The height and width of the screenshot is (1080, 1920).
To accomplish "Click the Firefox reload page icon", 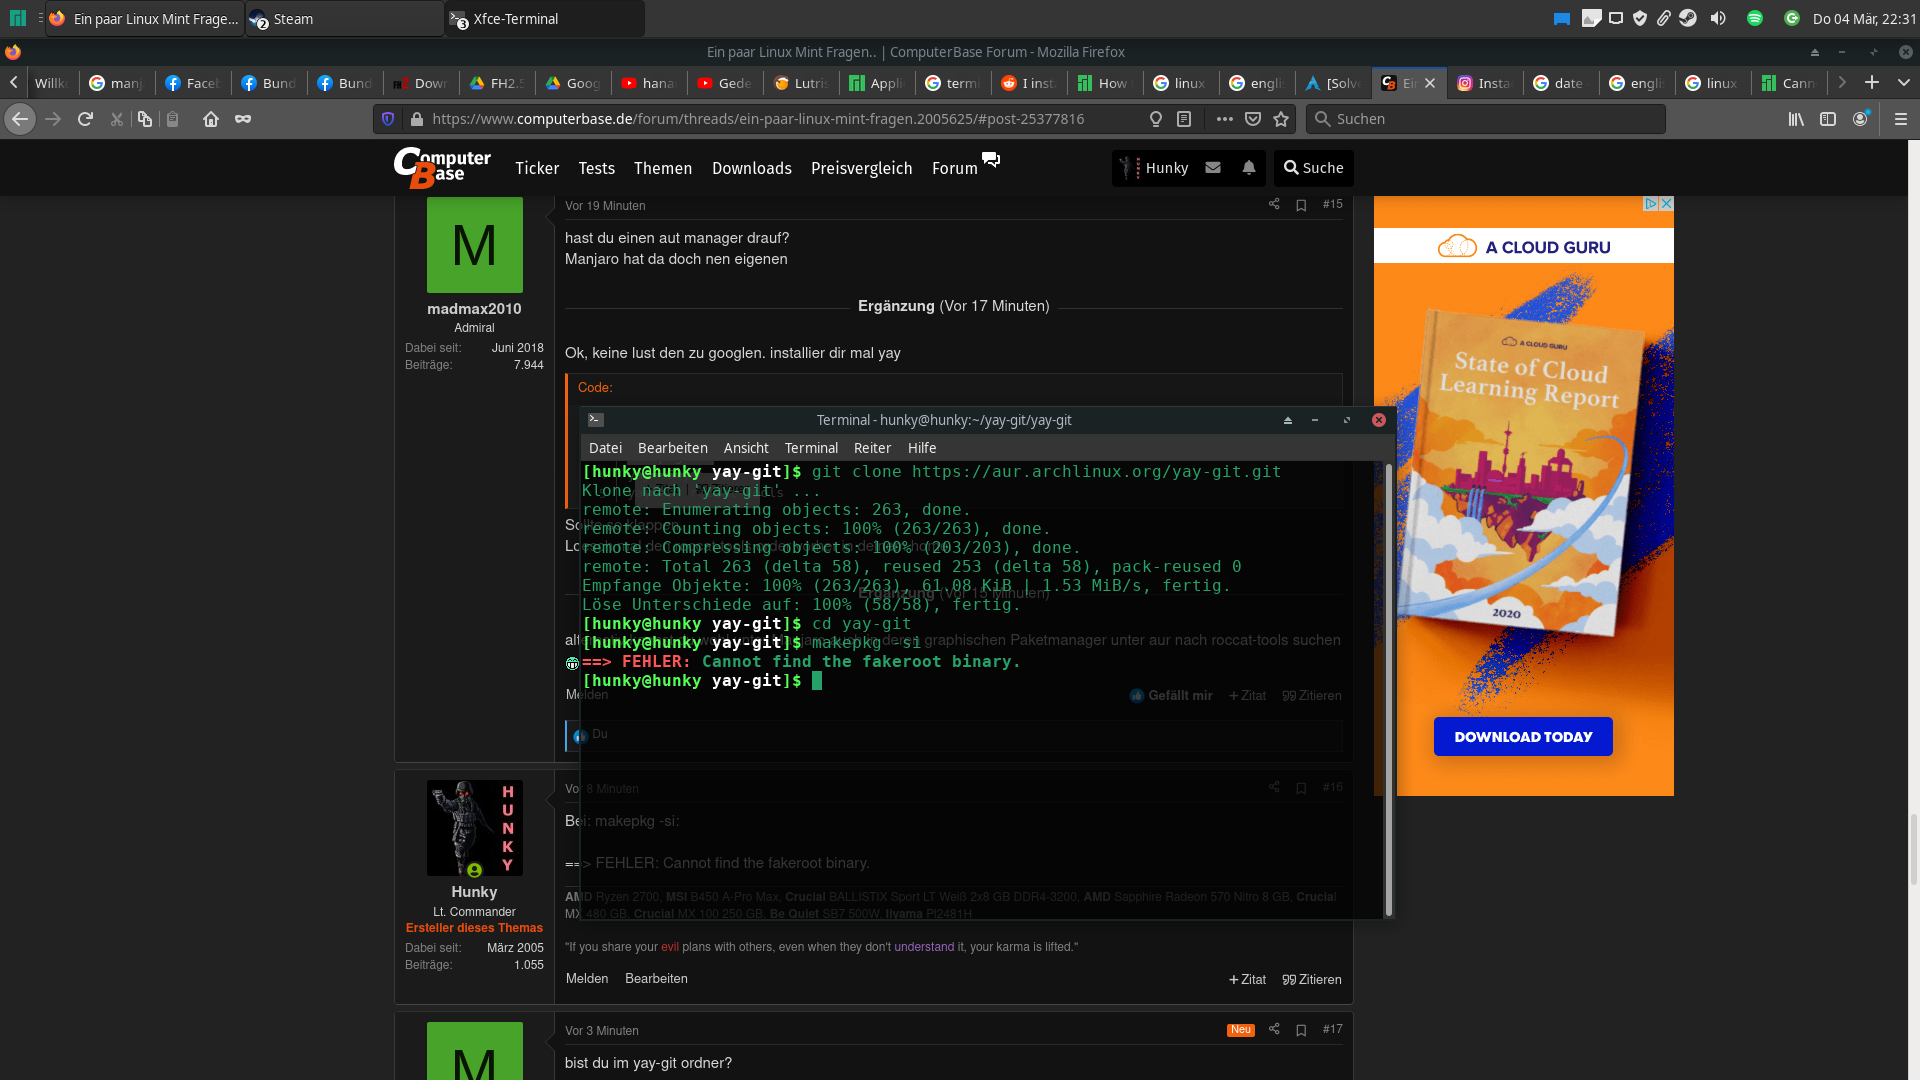I will click(85, 119).
